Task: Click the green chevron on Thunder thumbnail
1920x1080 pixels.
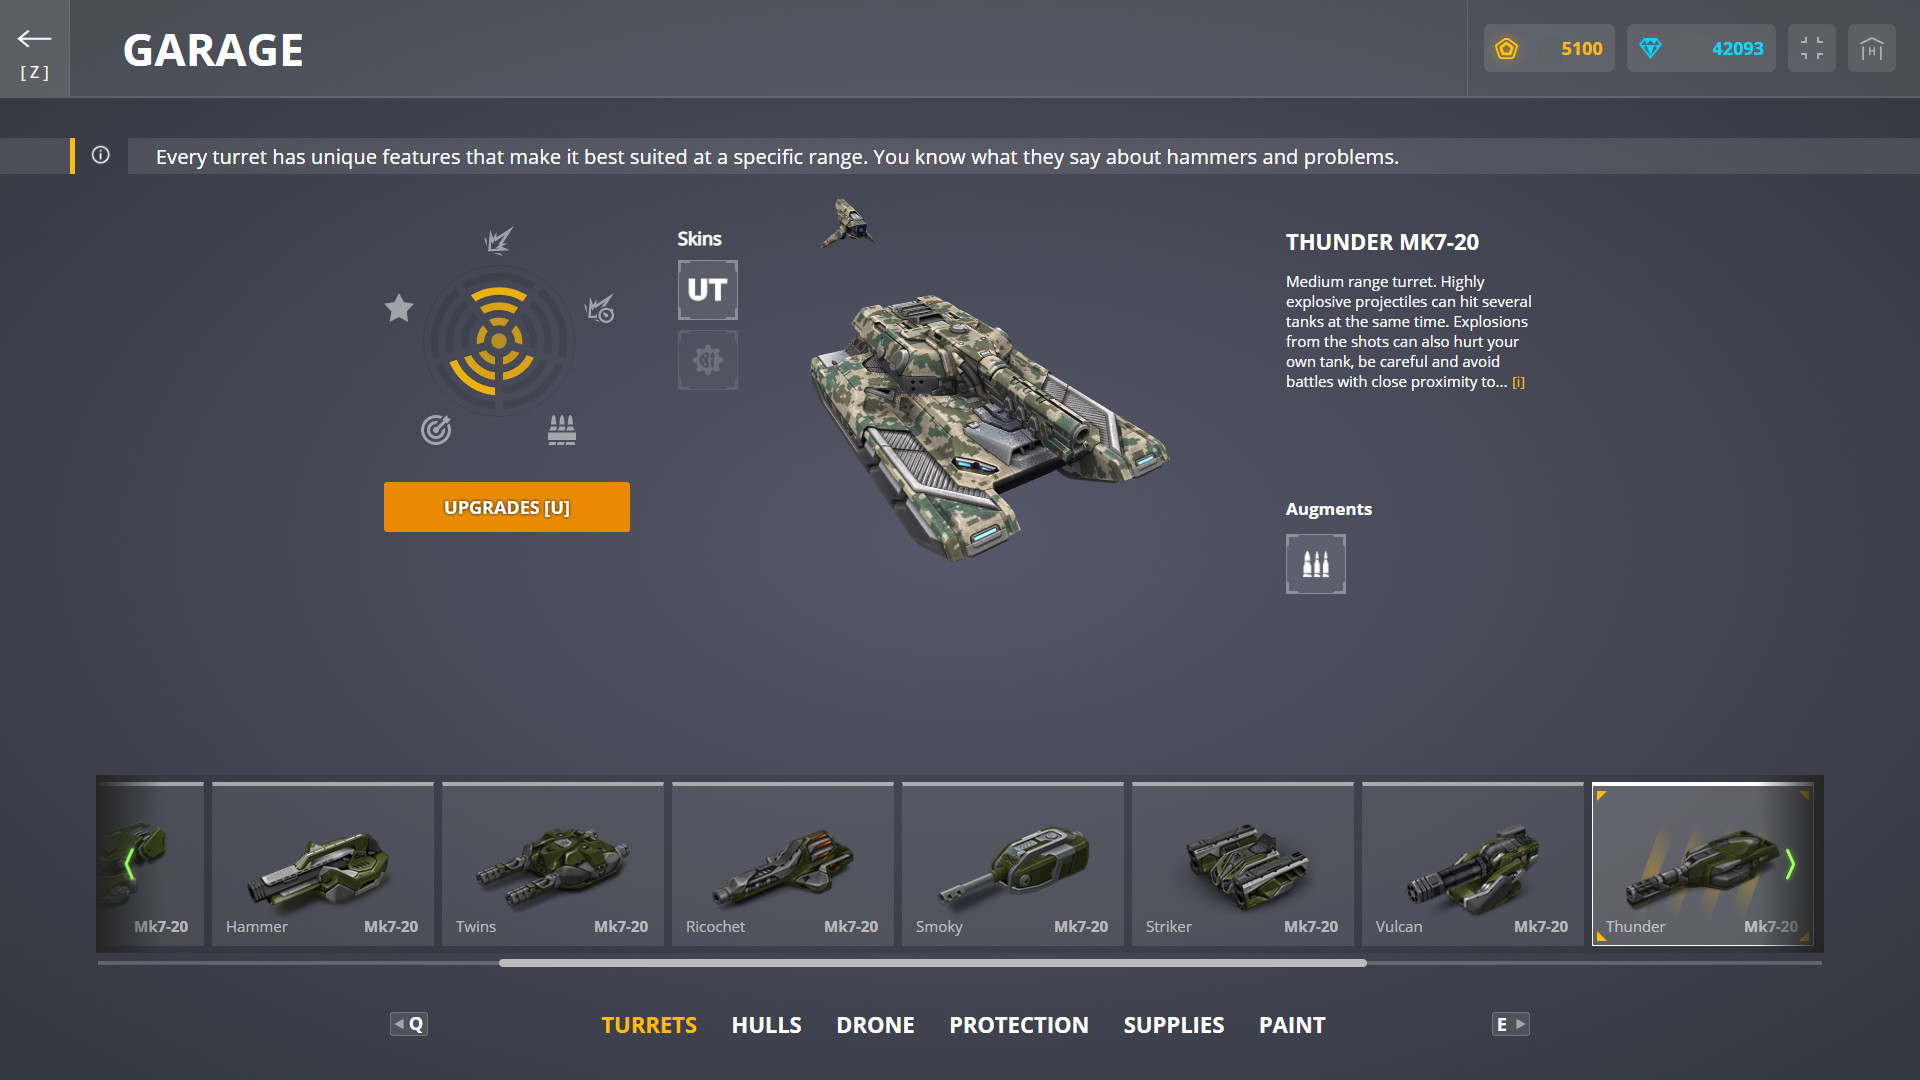Action: (x=1793, y=863)
